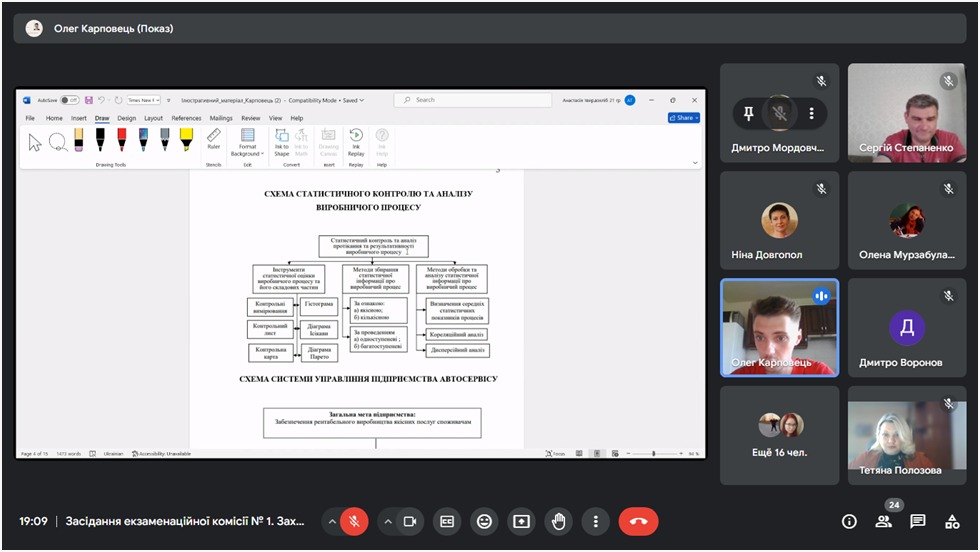
Task: Expand video settings arrow beside camera
Action: tap(387, 521)
